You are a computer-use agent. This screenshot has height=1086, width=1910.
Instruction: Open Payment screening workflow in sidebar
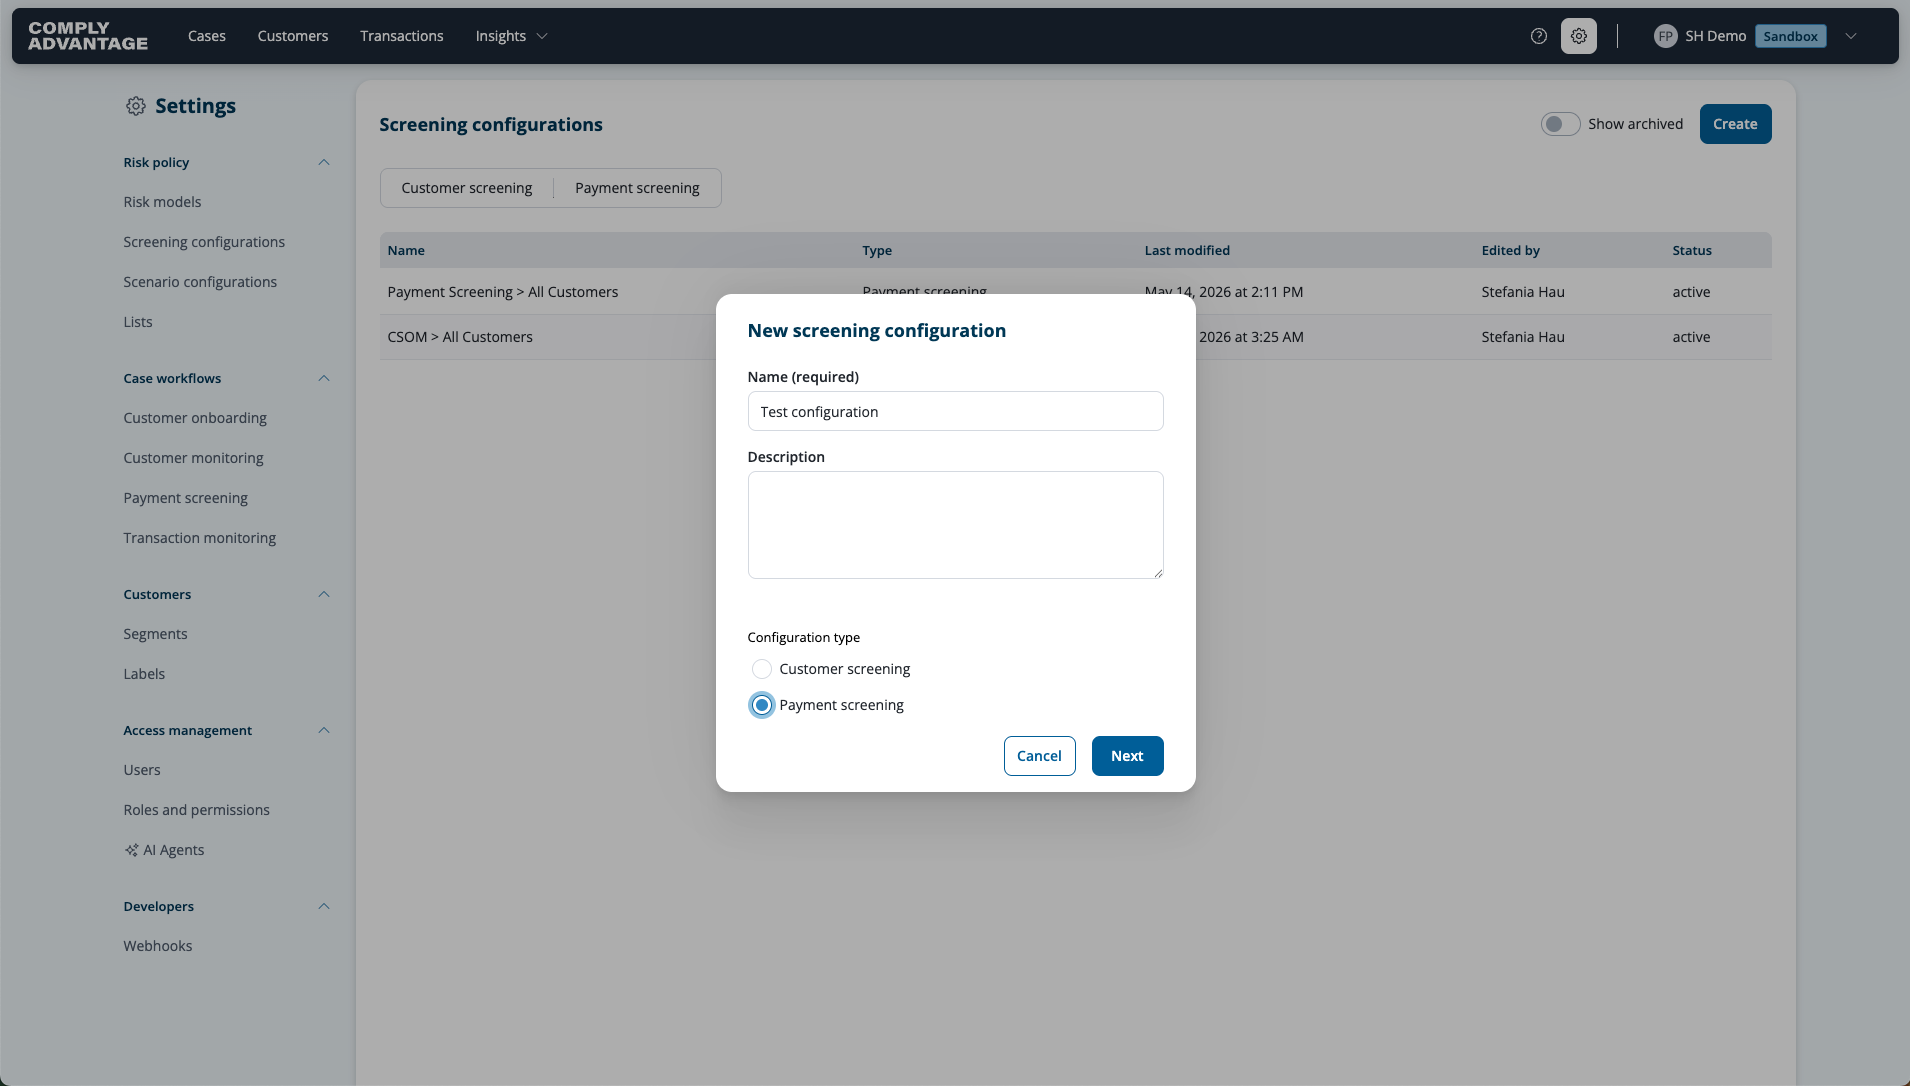pos(185,498)
